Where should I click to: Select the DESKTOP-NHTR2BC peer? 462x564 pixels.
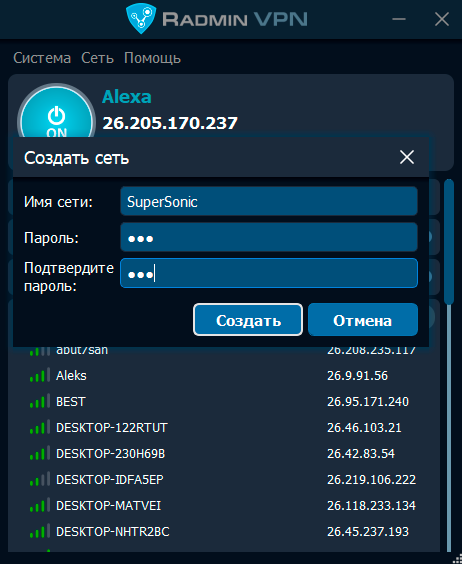[223, 532]
